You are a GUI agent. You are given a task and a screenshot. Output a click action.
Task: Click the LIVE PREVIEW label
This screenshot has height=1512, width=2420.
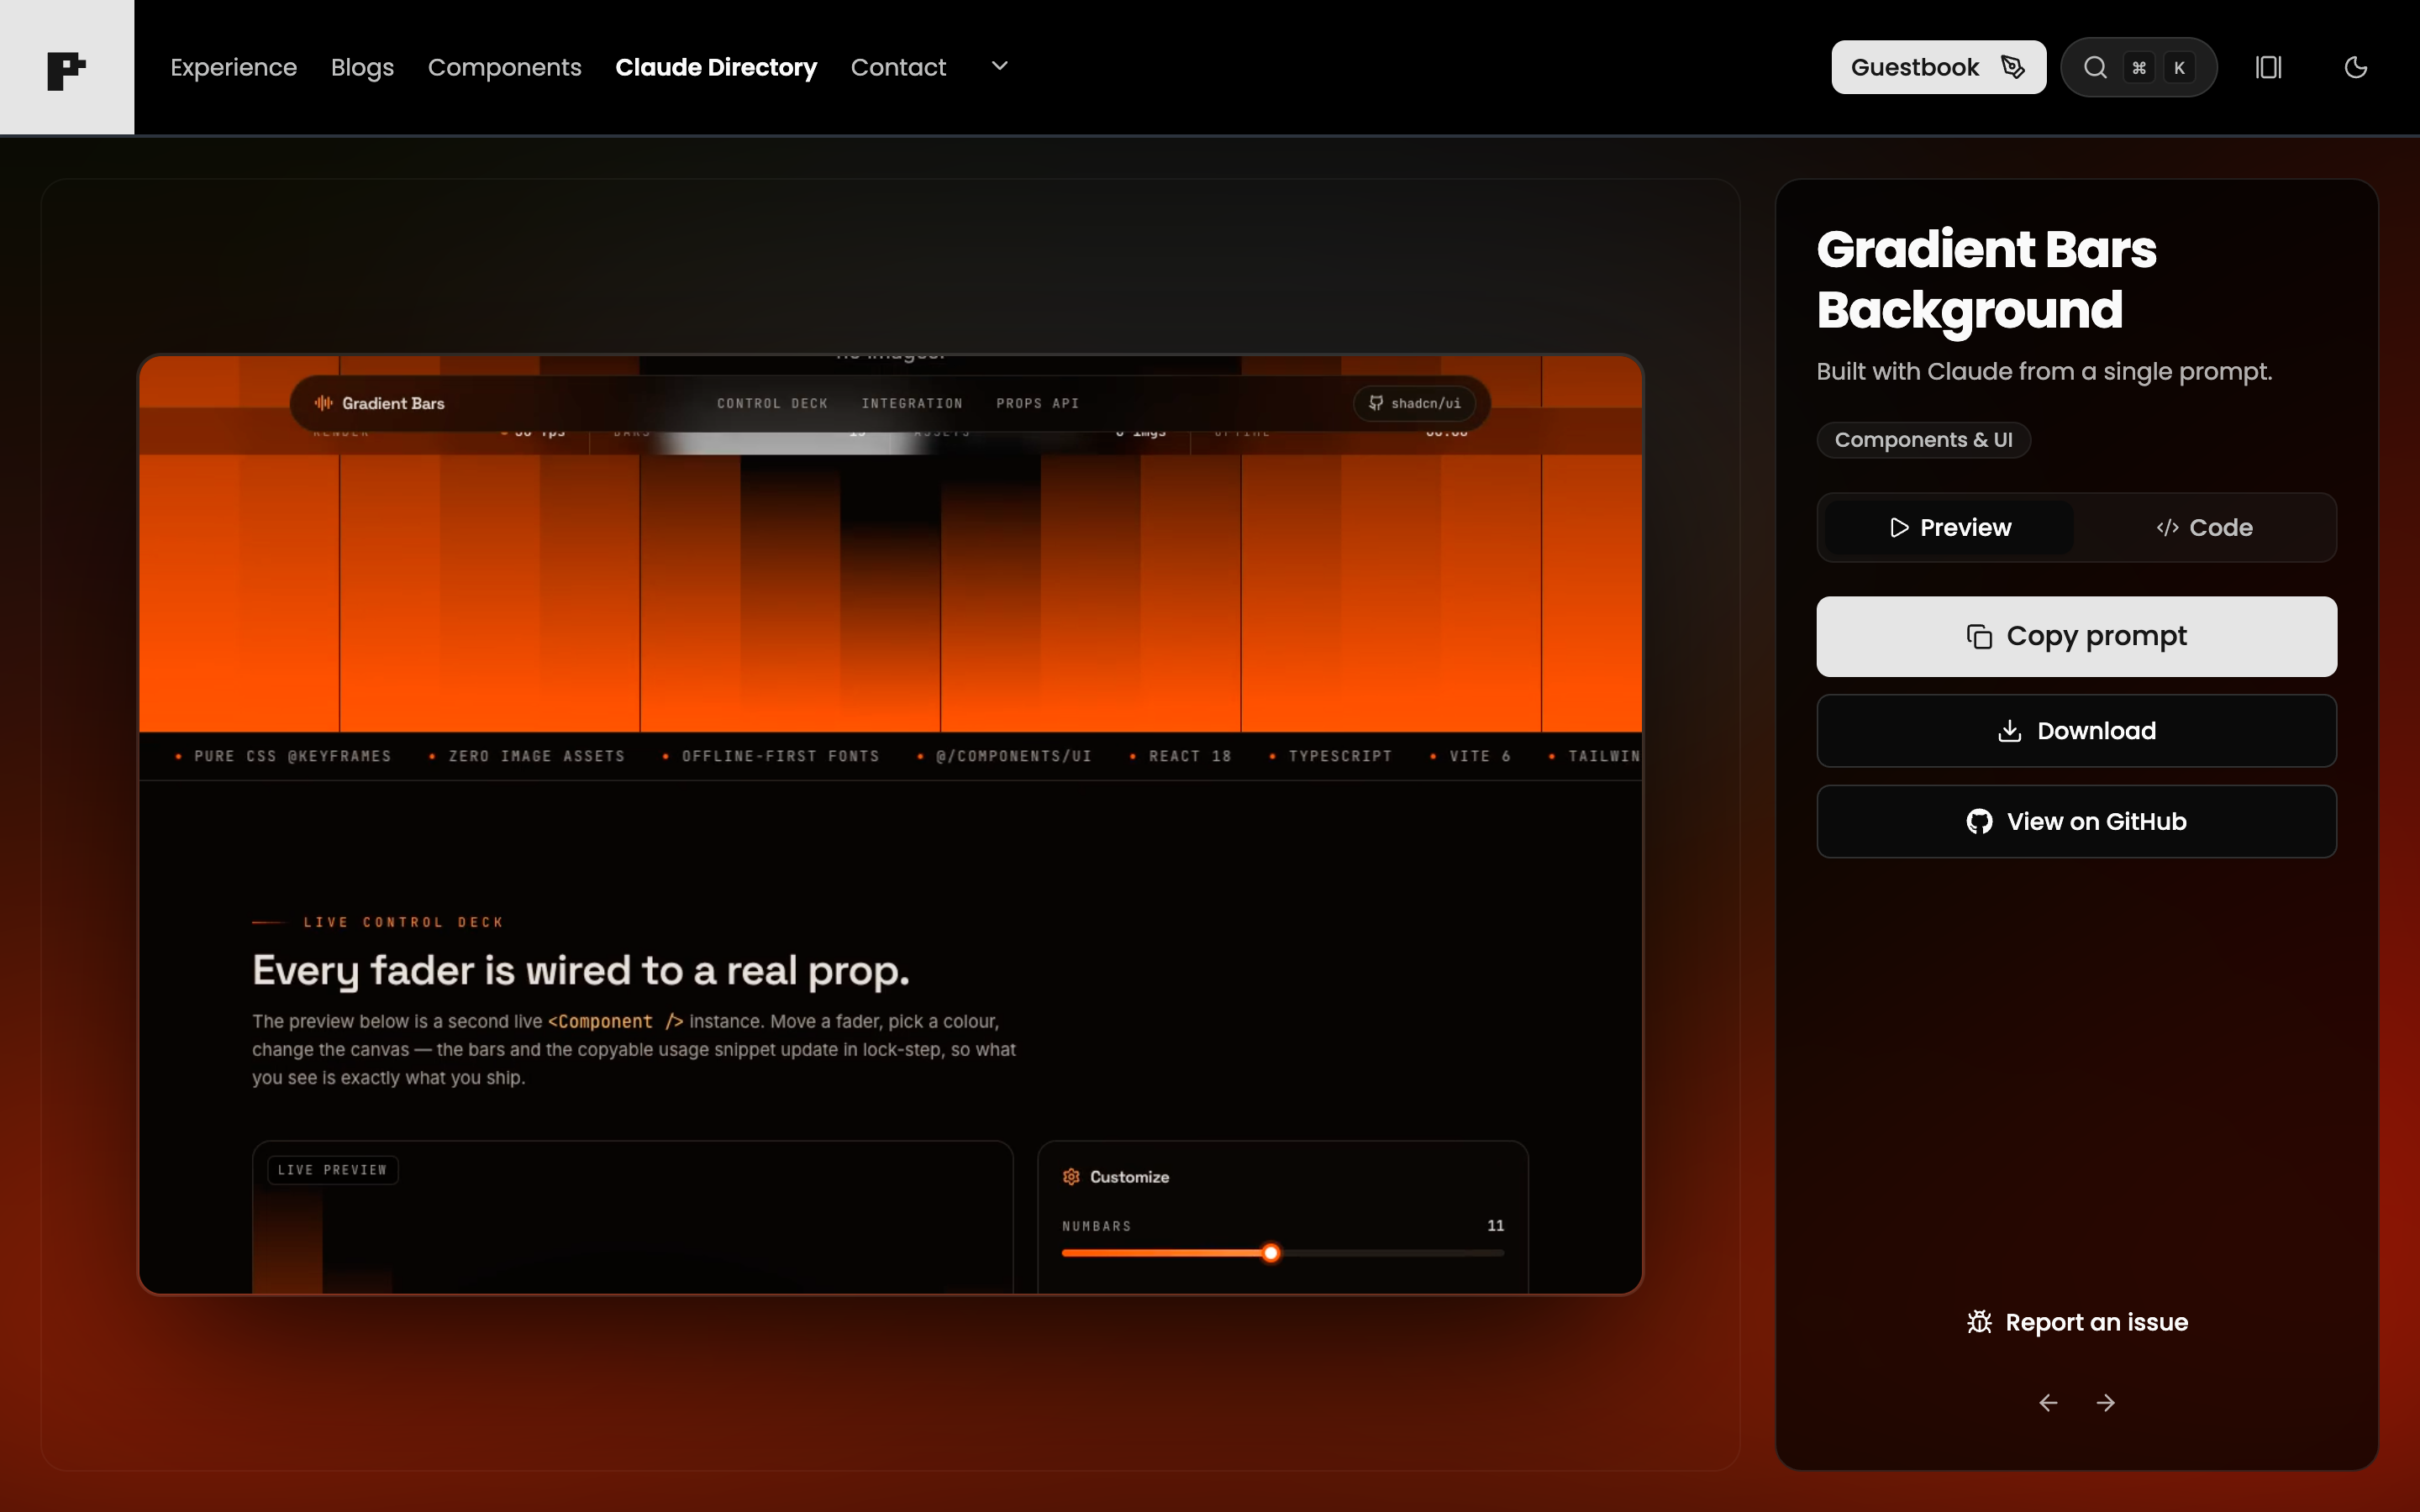(x=332, y=1170)
